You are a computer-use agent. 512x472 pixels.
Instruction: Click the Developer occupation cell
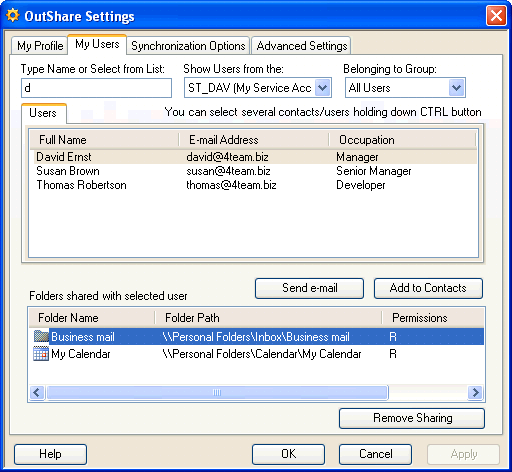[x=361, y=185]
